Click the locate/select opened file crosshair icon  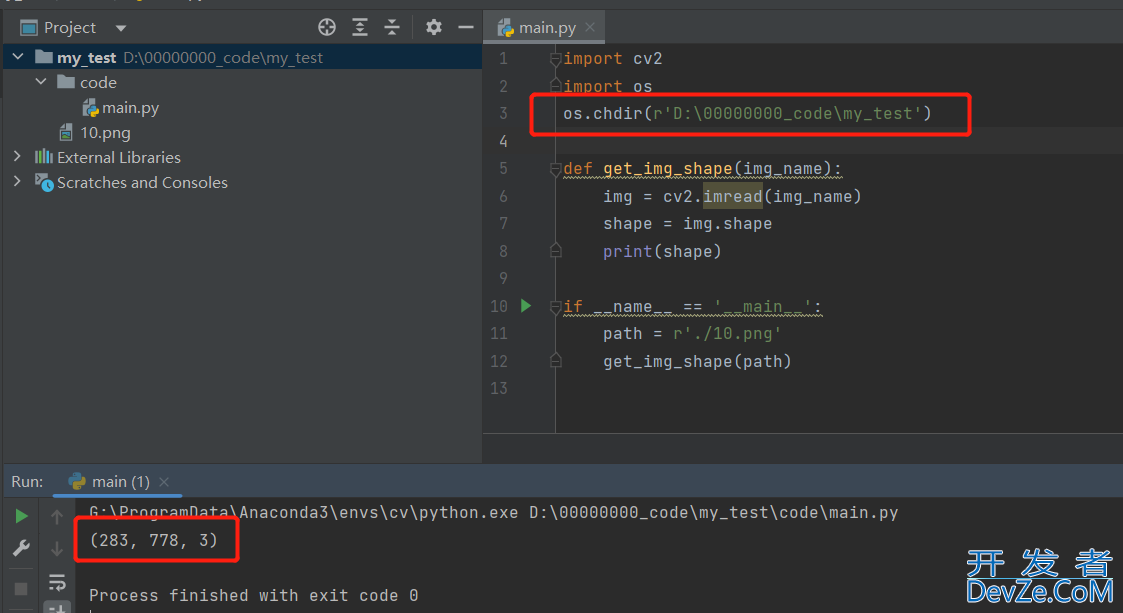pyautogui.click(x=327, y=27)
